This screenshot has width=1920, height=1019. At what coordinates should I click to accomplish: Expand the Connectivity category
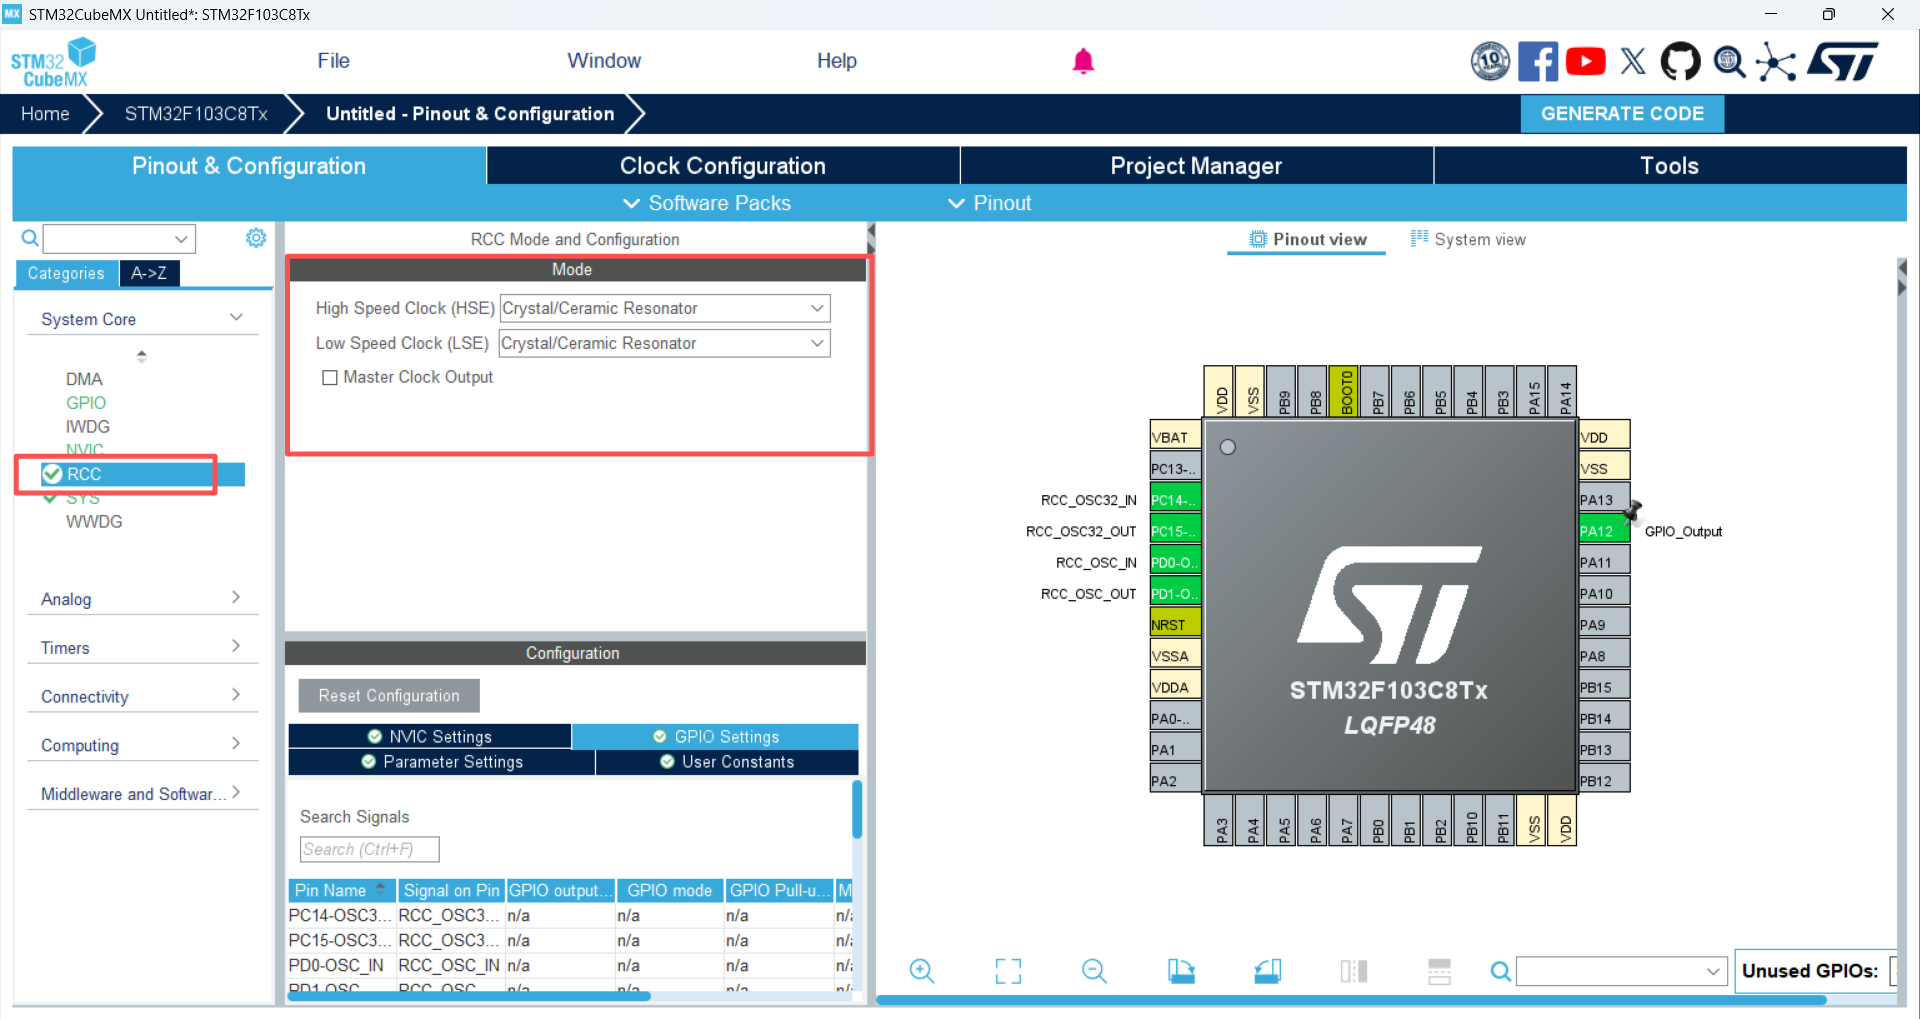[x=142, y=696]
